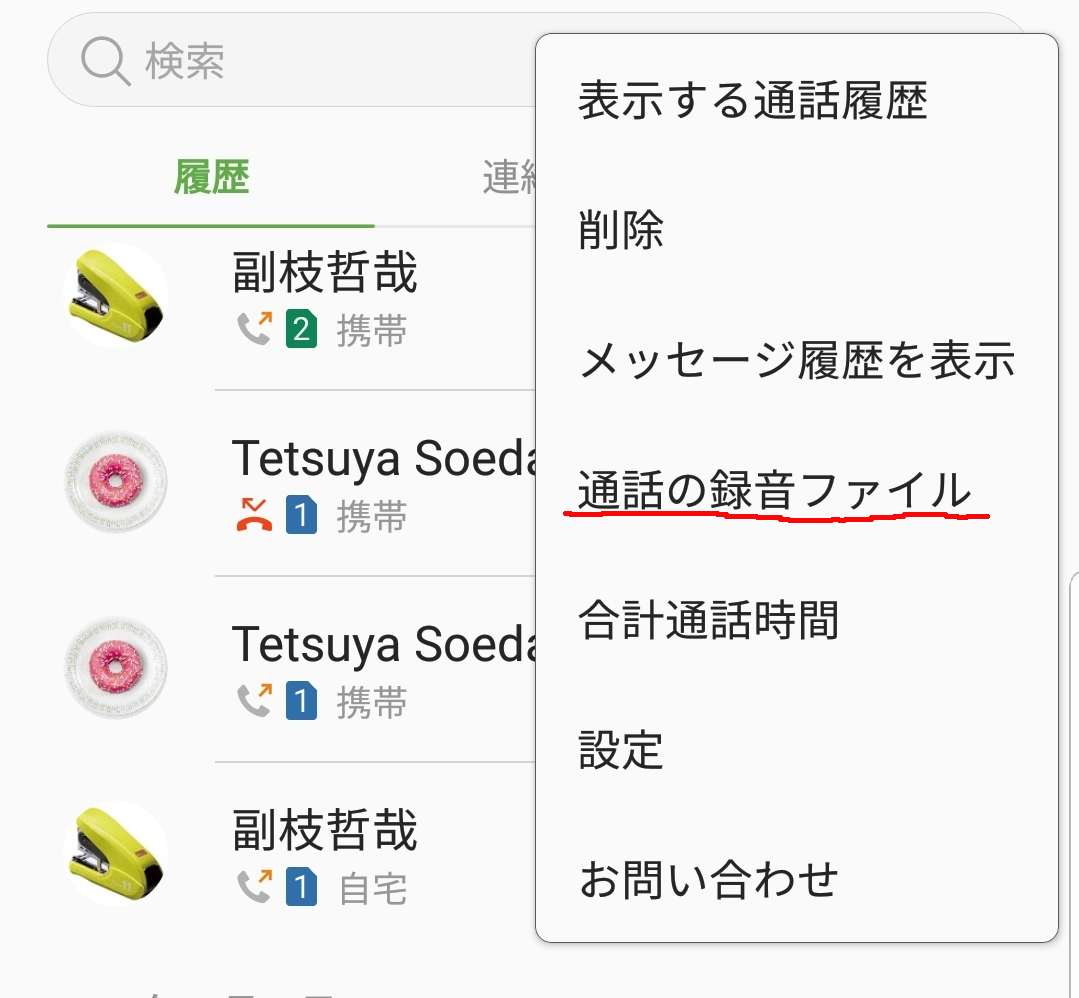This screenshot has width=1079, height=998.
Task: Tap donut avatar of outgoing Tetsuya Soeda call
Action: [116, 668]
